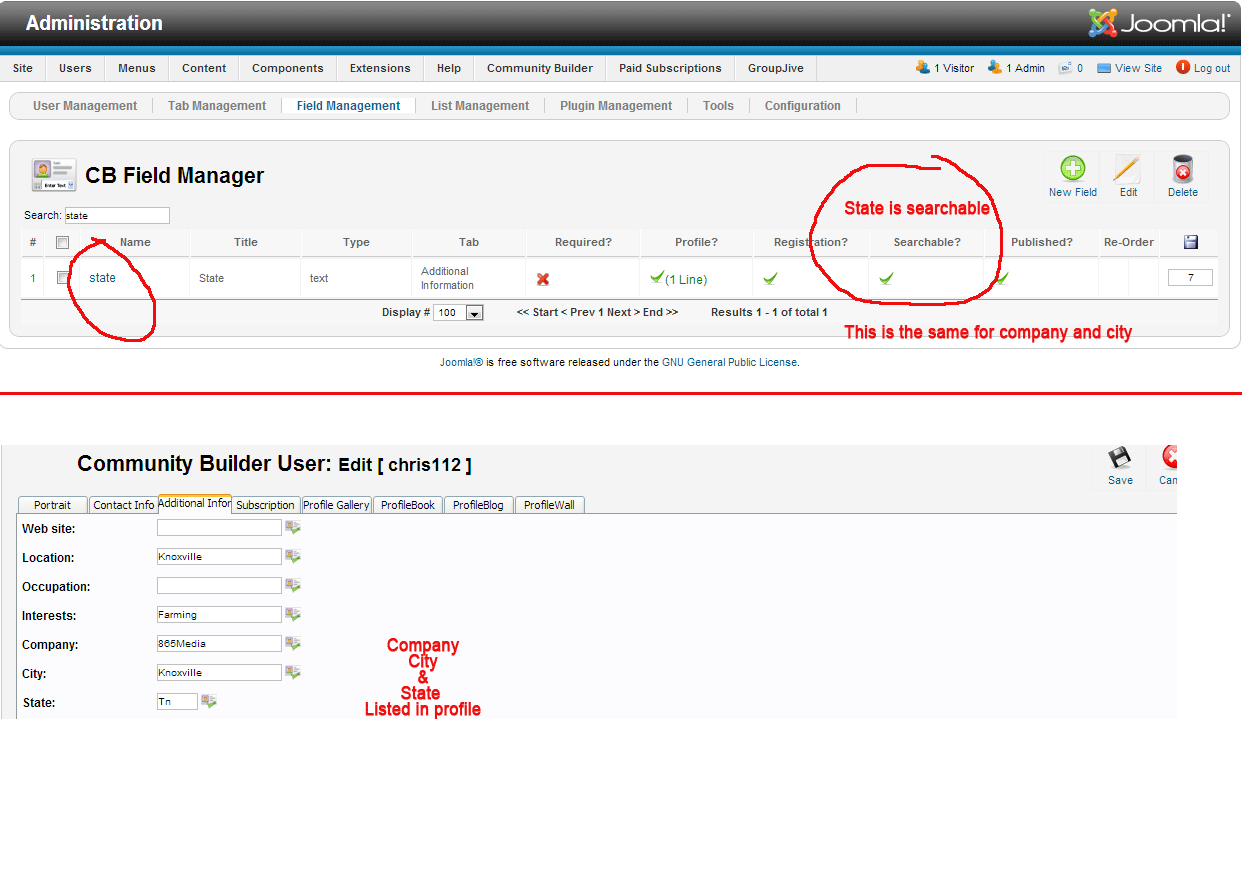The width and height of the screenshot is (1242, 886).
Task: Go to List Management submenu
Action: (x=480, y=106)
